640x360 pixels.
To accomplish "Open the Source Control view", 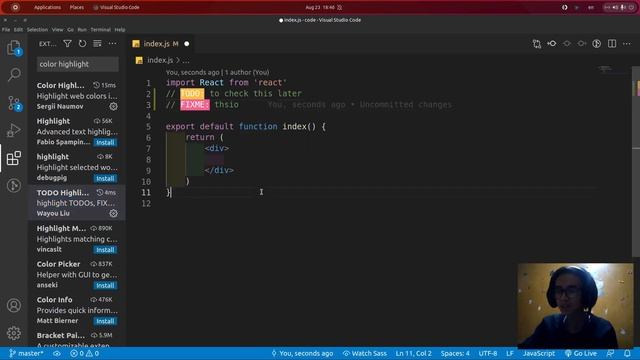I will tap(14, 103).
